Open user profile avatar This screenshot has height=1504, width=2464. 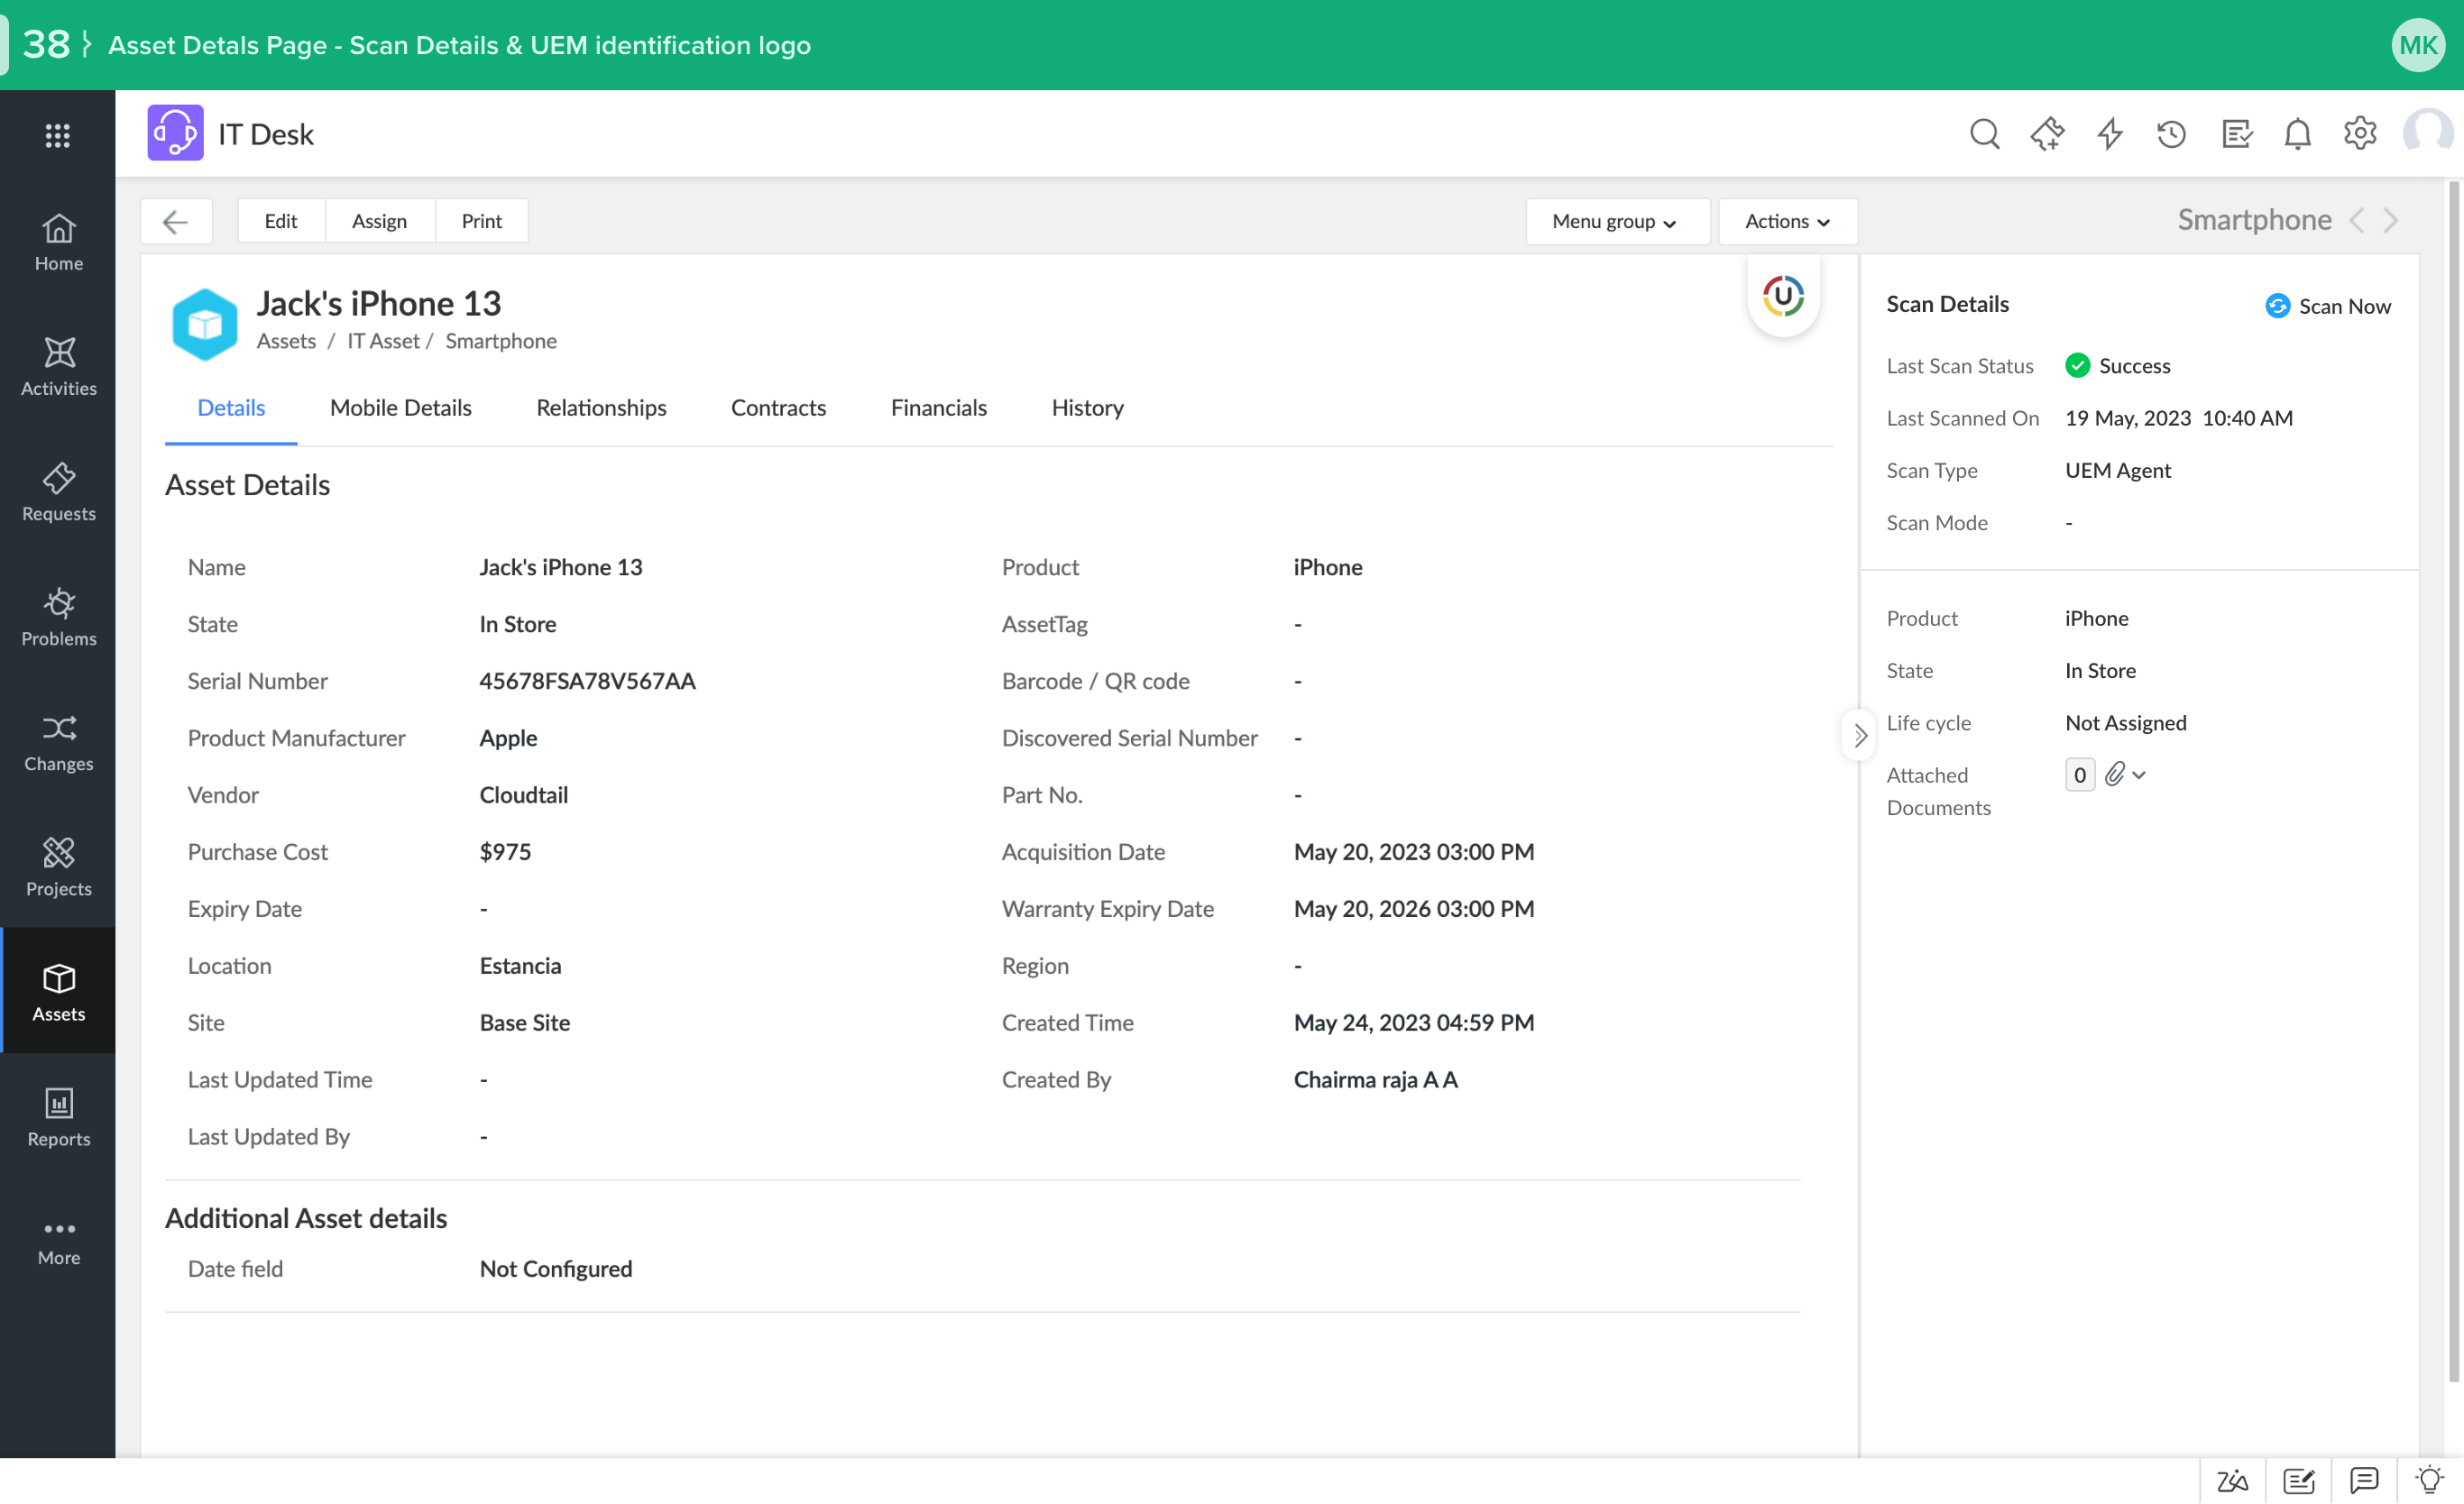point(2428,133)
